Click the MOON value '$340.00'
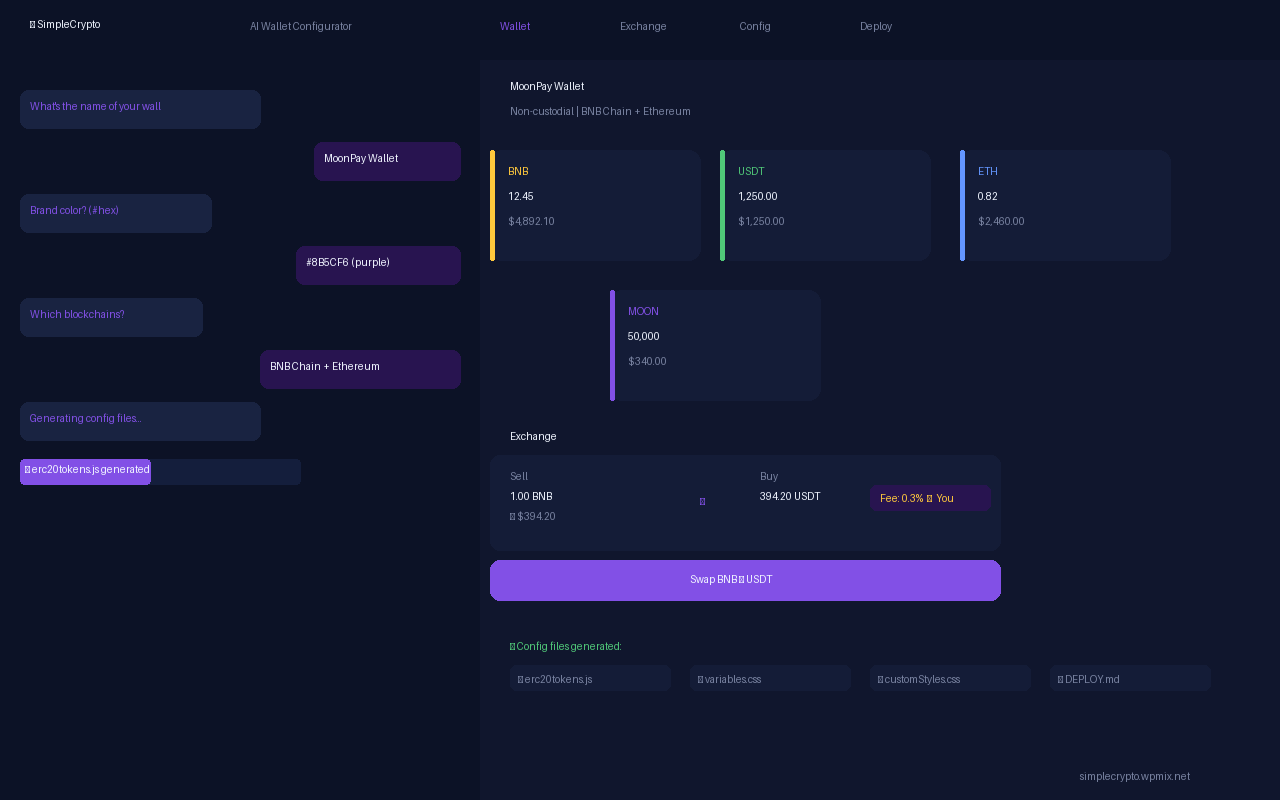 click(x=647, y=362)
